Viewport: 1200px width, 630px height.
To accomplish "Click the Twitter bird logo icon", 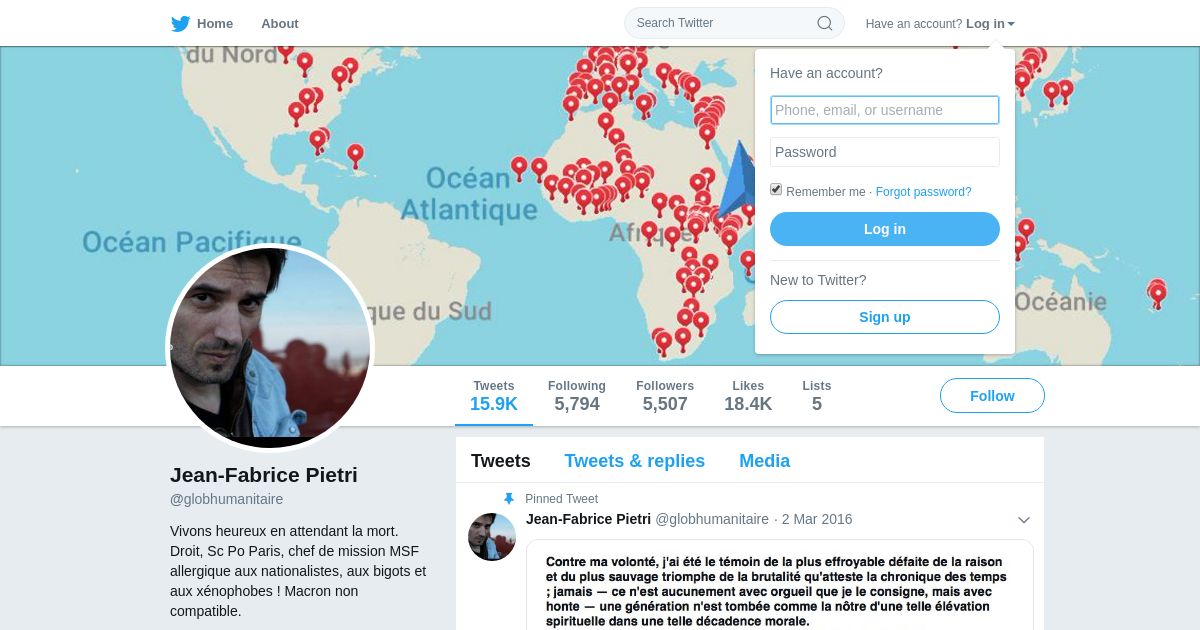I will pyautogui.click(x=180, y=24).
